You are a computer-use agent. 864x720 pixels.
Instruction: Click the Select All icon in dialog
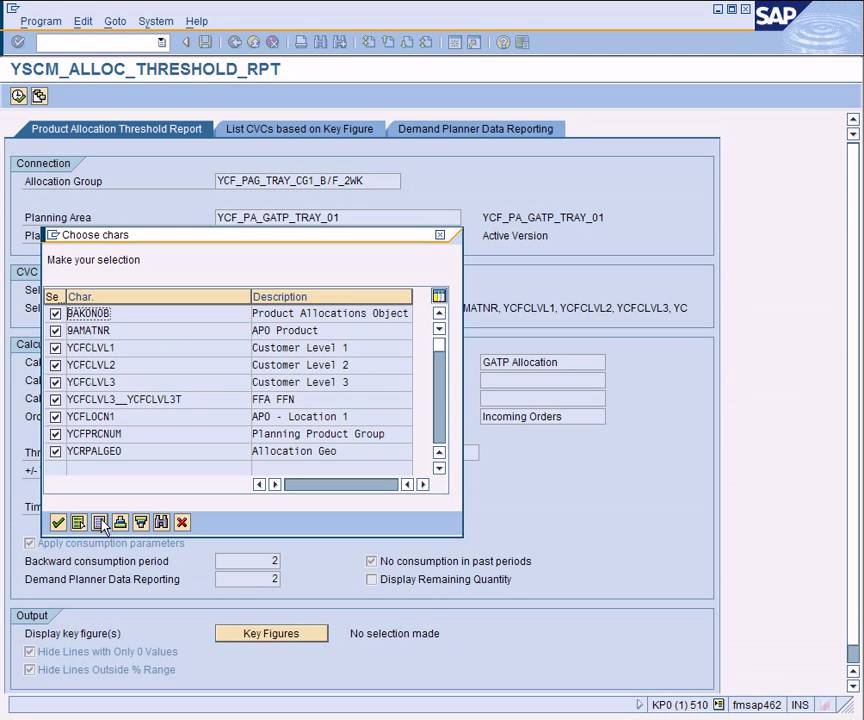pyautogui.click(x=79, y=522)
